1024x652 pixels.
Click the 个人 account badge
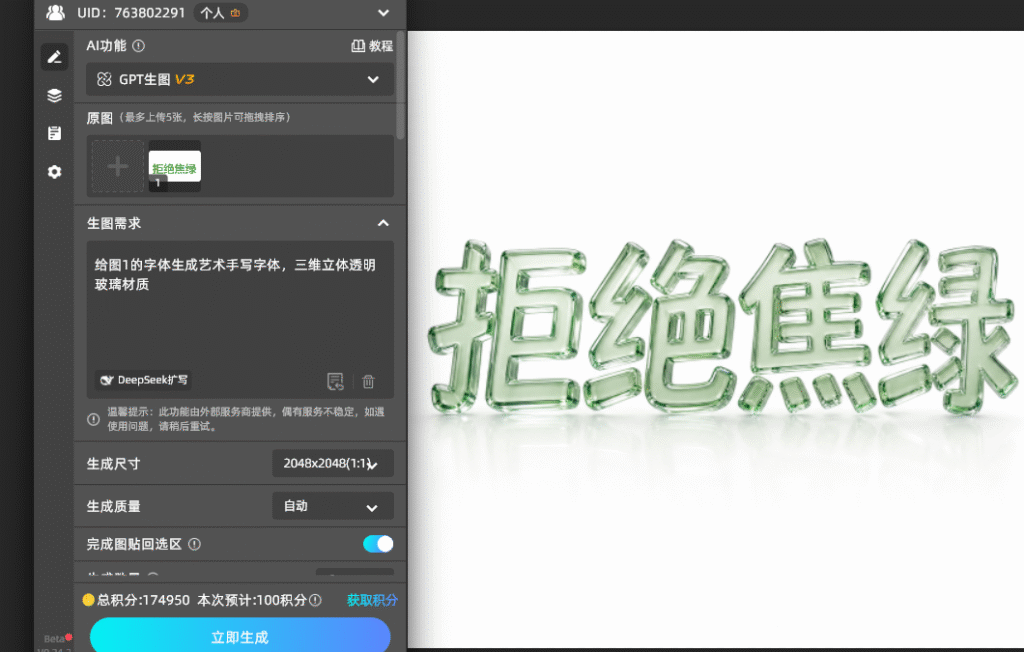coord(220,12)
